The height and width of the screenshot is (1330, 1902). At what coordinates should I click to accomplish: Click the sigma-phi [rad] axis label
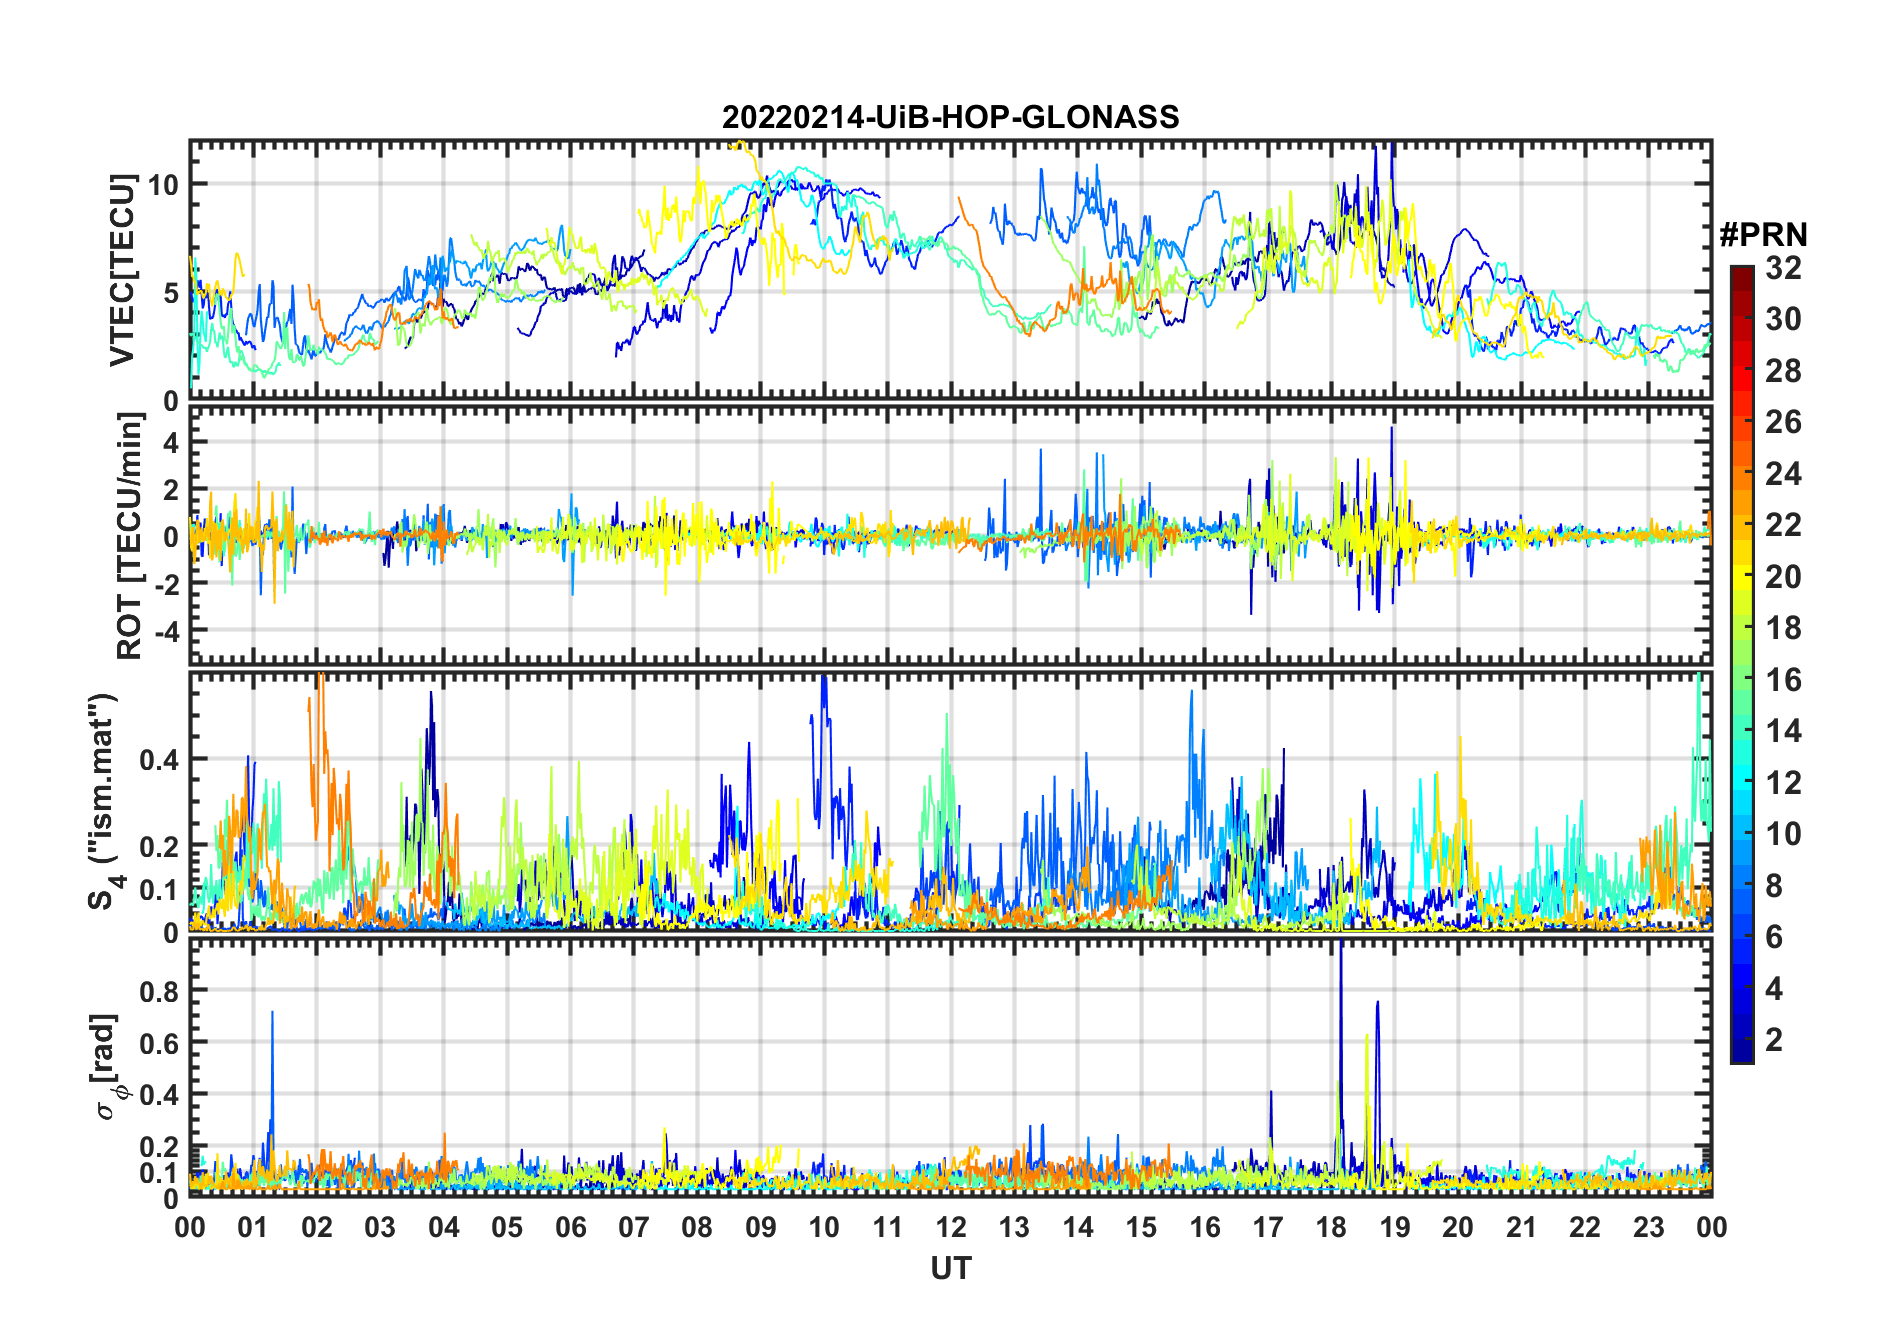[x=107, y=1067]
